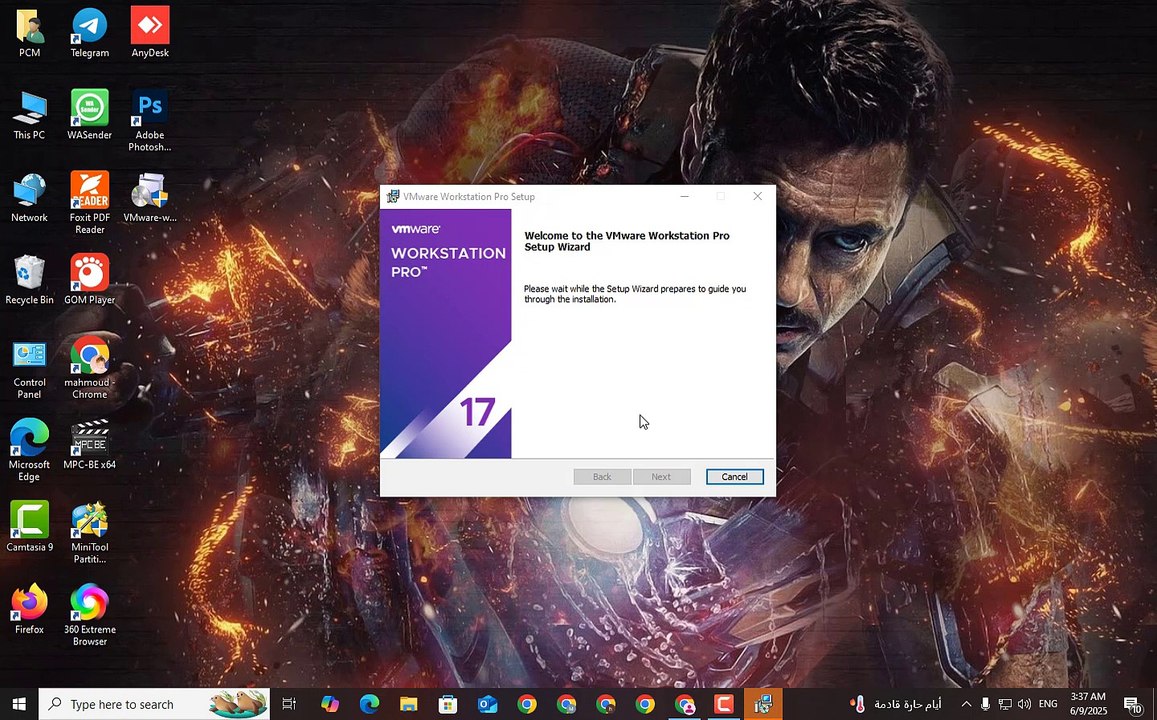Viewport: 1157px width, 720px height.
Task: Select the Foxit PDF Reader desktop icon
Action: (89, 192)
